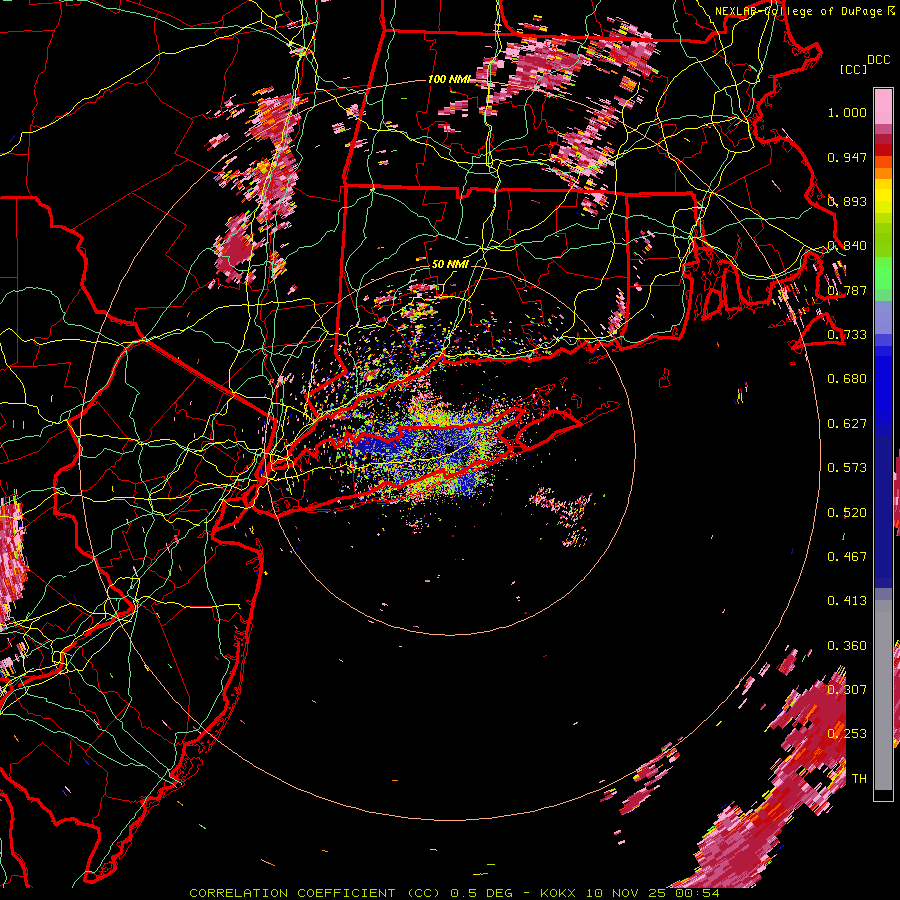Click the 0.520 color scale label
Viewport: 900px width, 900px height.
[847, 513]
